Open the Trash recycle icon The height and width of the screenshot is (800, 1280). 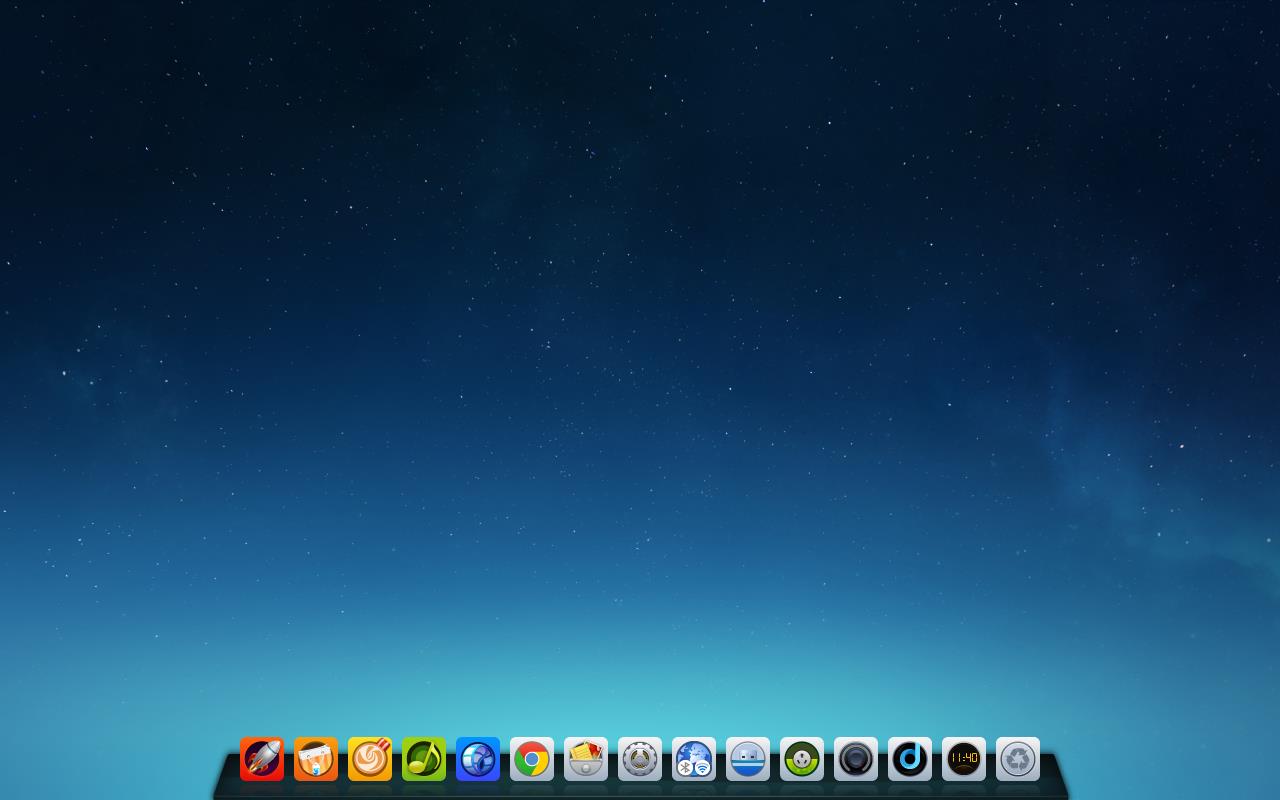1018,759
